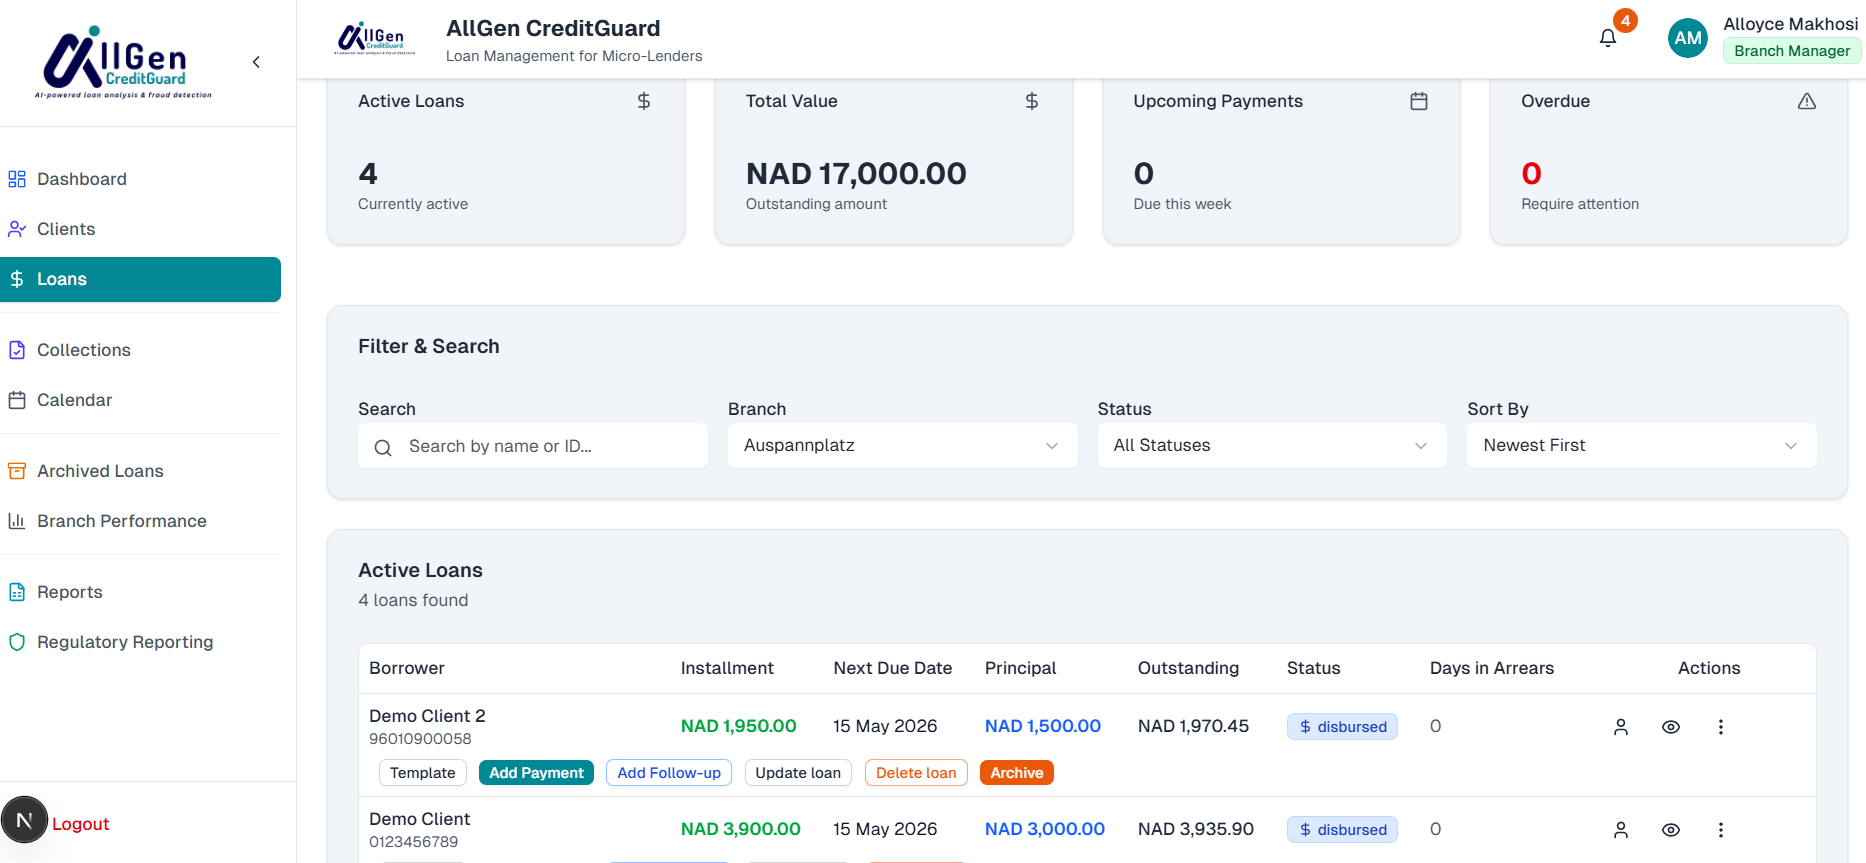1866x863 pixels.
Task: Click the search by name or ID field
Action: 533,446
